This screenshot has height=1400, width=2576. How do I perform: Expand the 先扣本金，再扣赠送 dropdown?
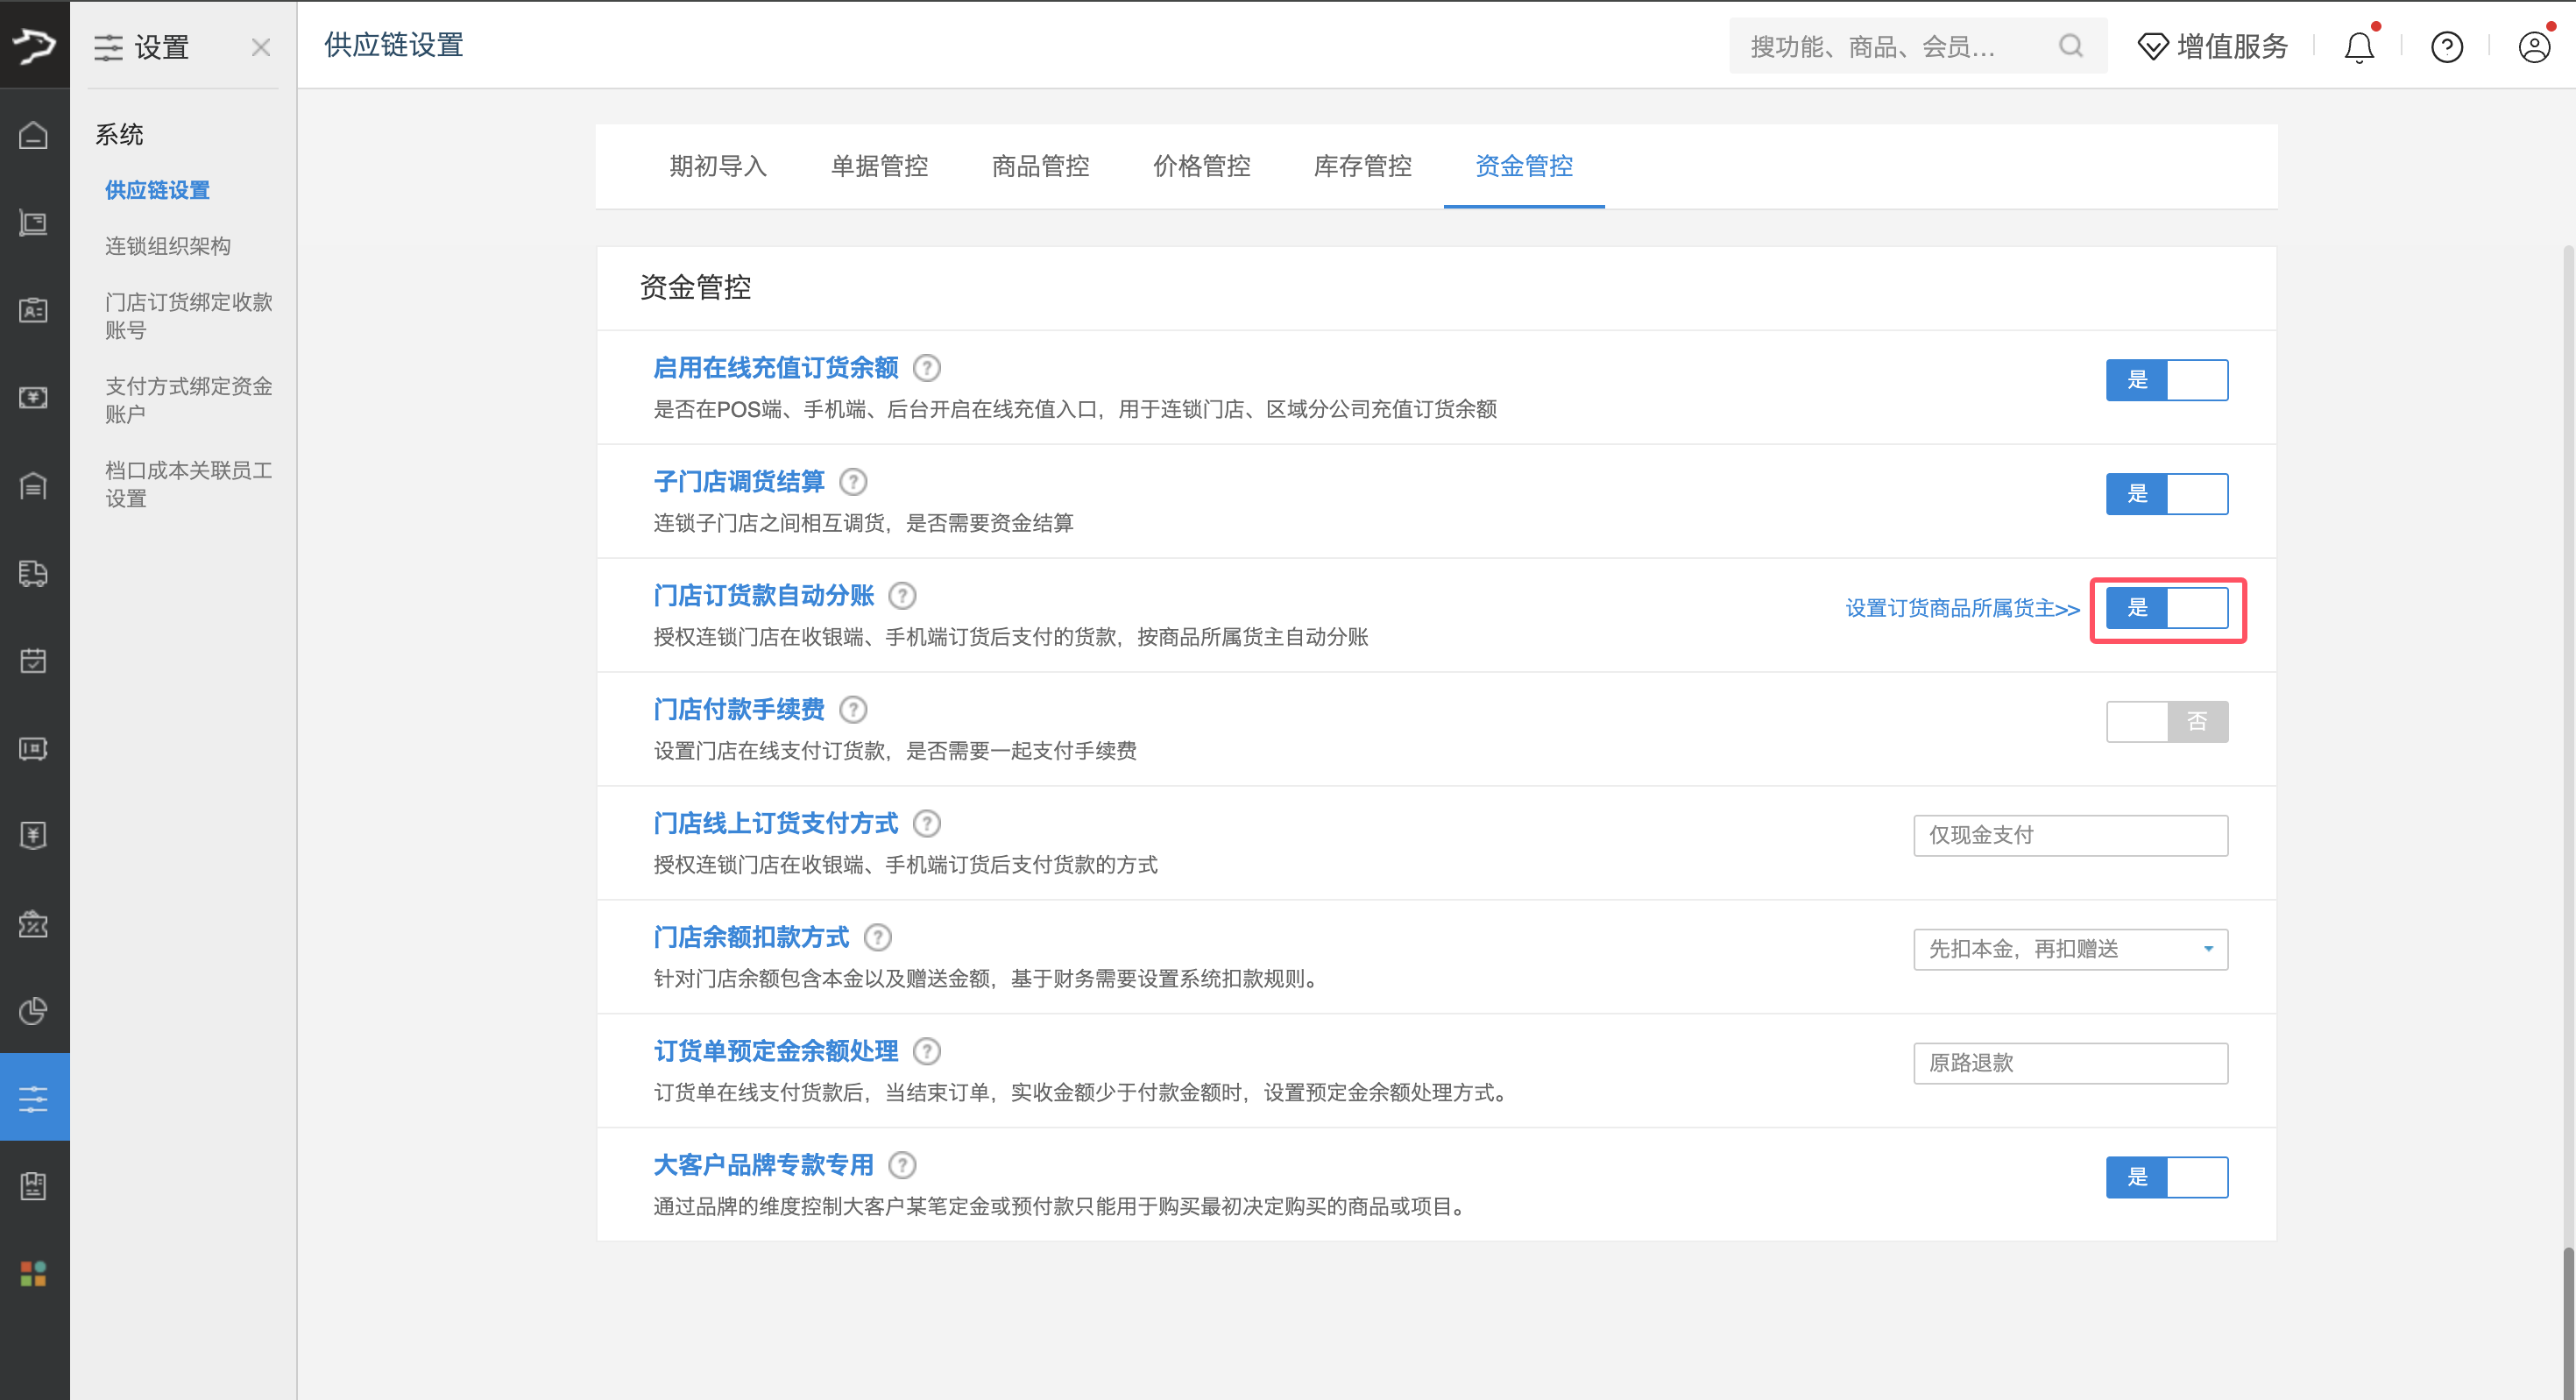tap(2071, 950)
